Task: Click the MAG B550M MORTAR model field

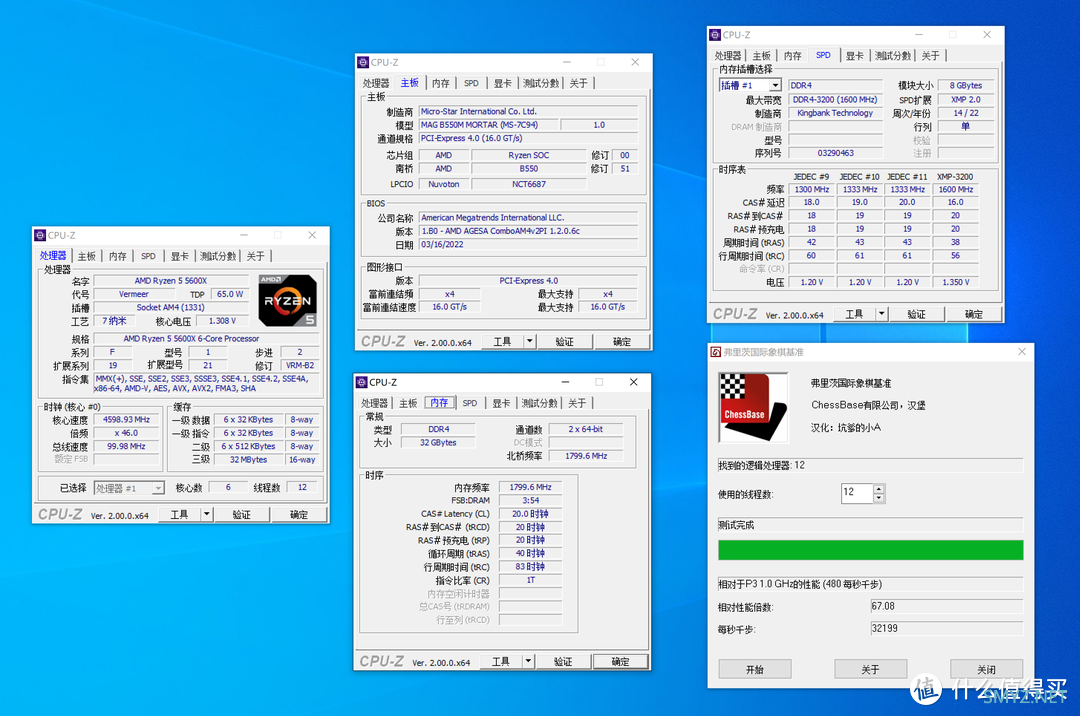Action: pos(488,125)
